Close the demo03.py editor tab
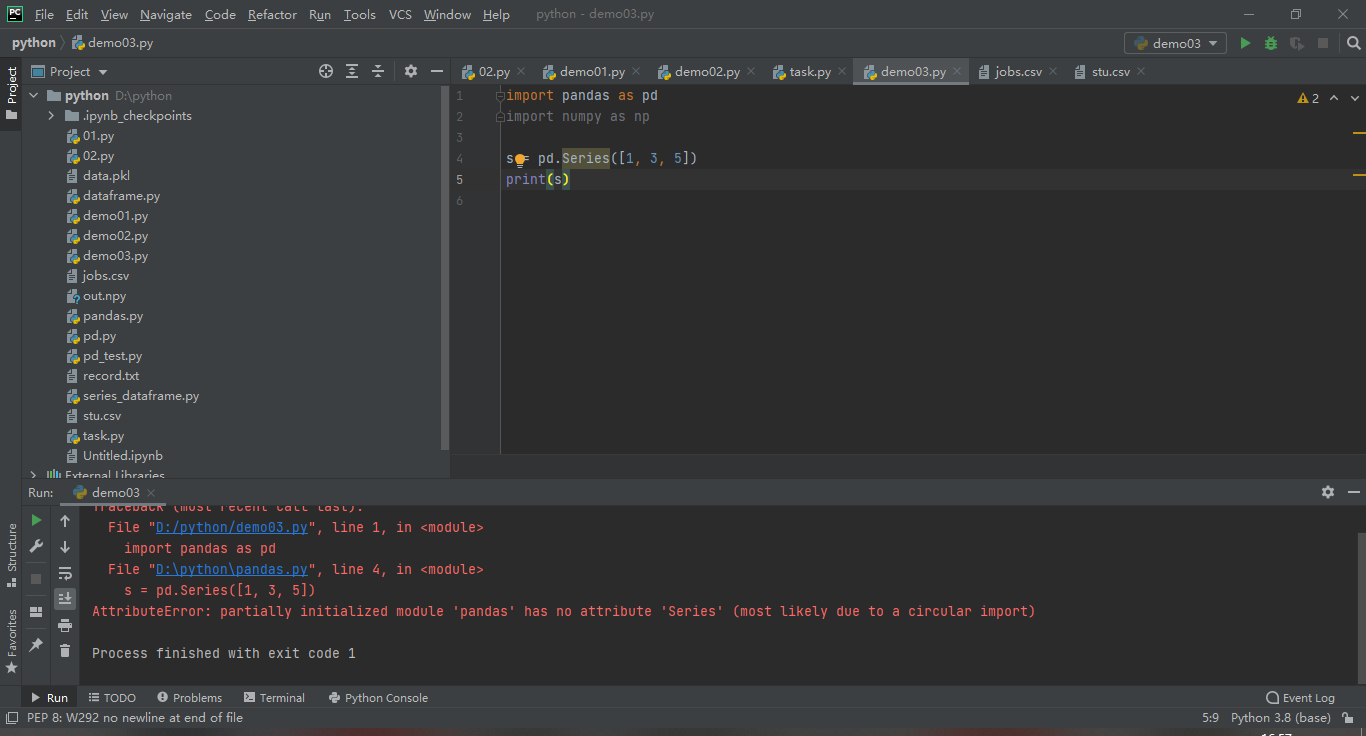This screenshot has width=1366, height=736. tap(957, 71)
